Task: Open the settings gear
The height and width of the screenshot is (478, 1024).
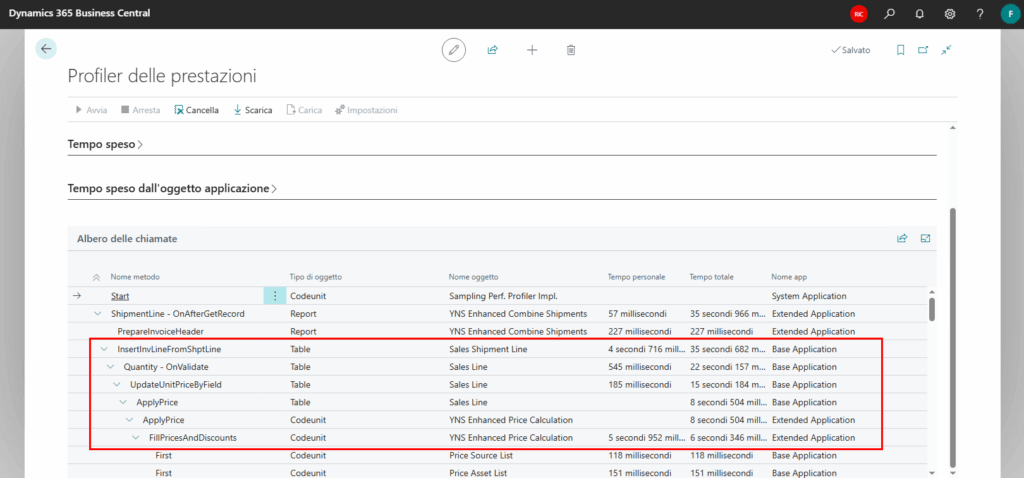Action: click(950, 14)
